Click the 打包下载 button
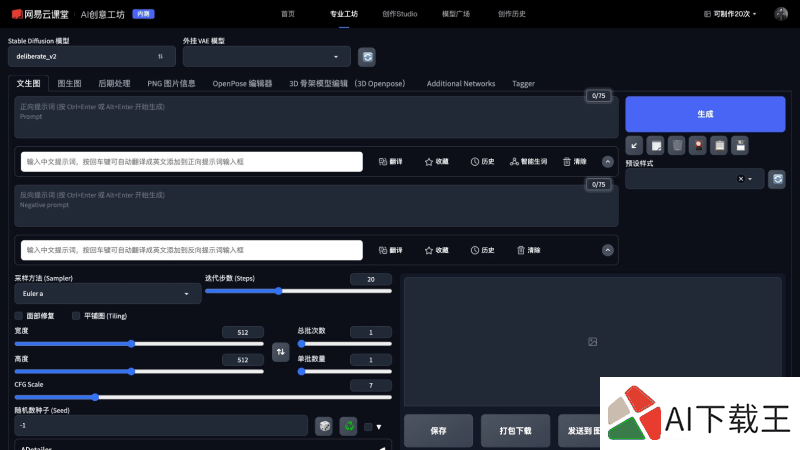Viewport: 800px width, 450px height. point(515,431)
